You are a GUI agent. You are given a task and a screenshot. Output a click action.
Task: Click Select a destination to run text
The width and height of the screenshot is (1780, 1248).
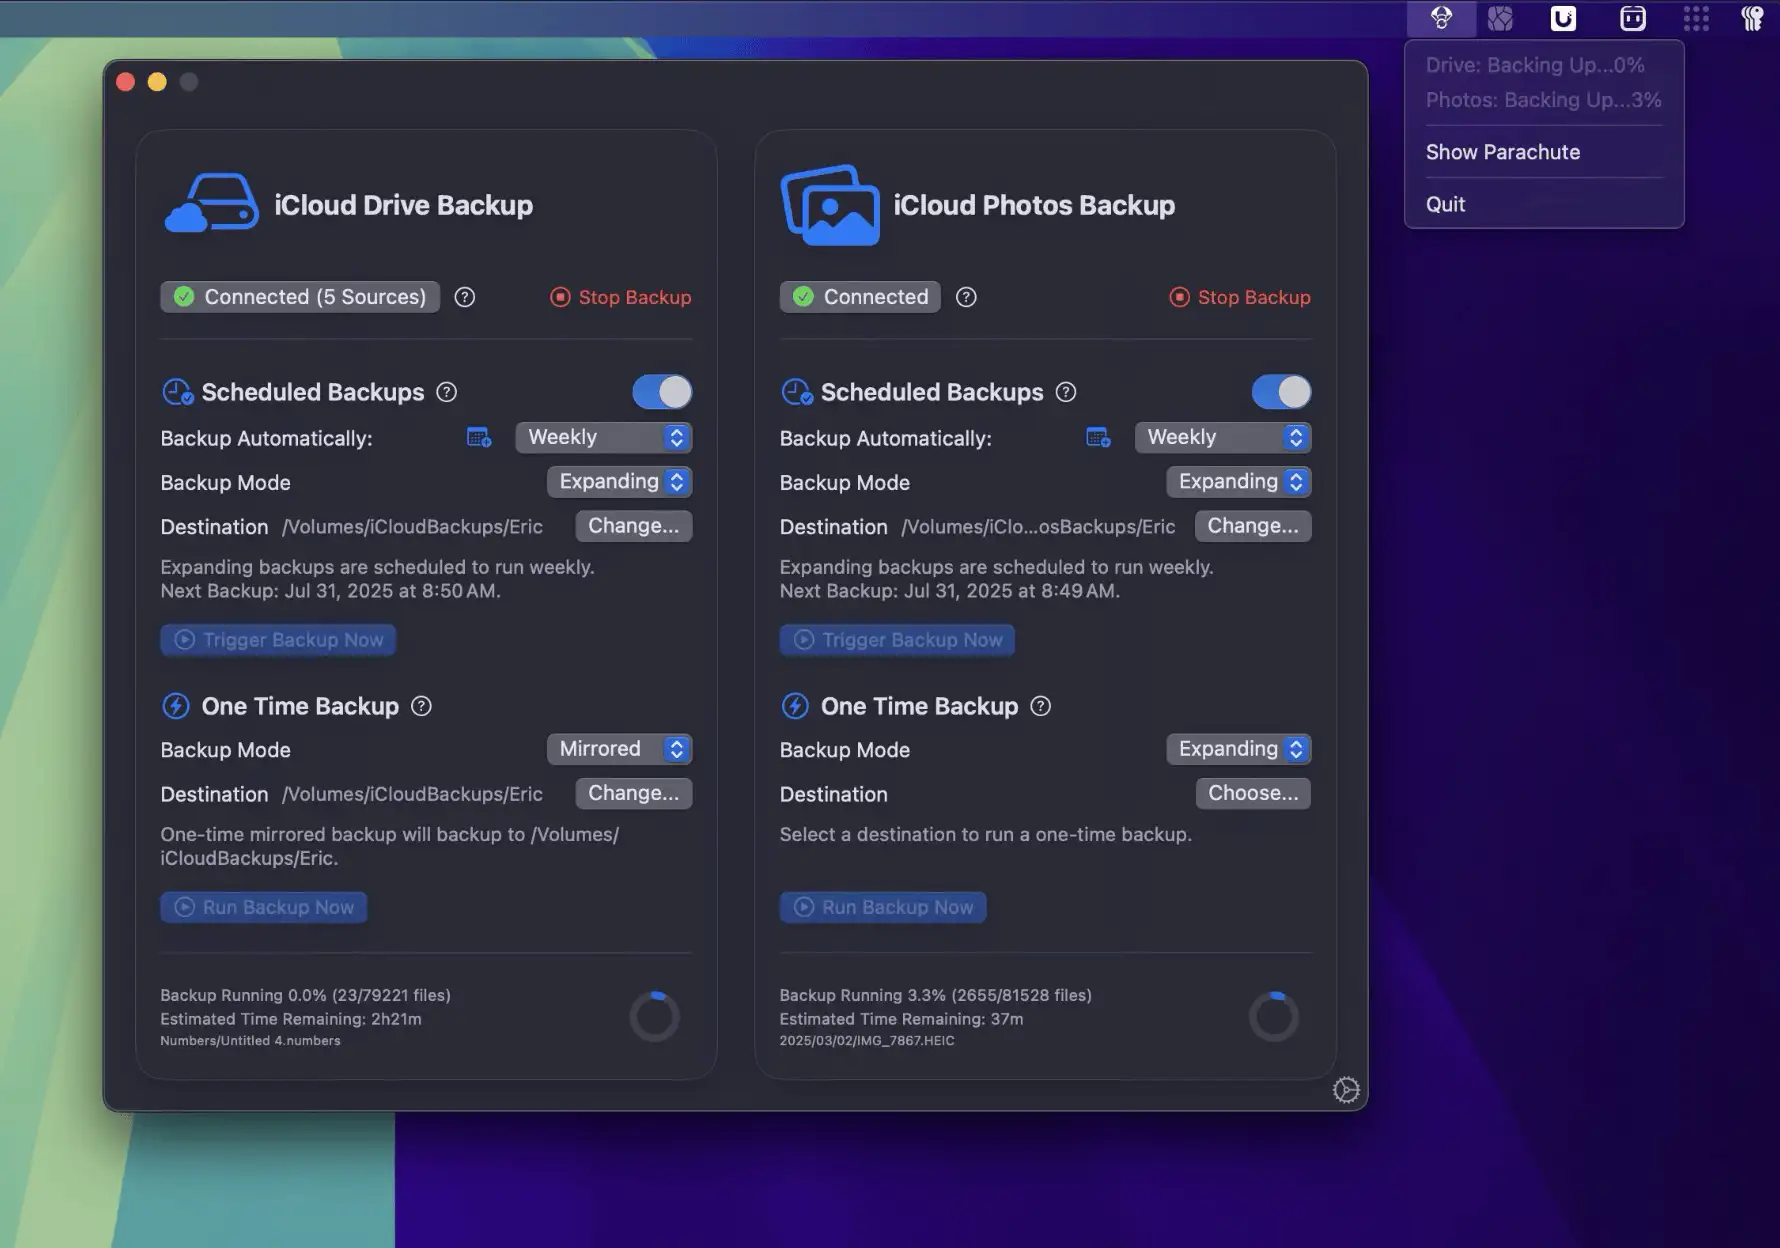tap(985, 834)
